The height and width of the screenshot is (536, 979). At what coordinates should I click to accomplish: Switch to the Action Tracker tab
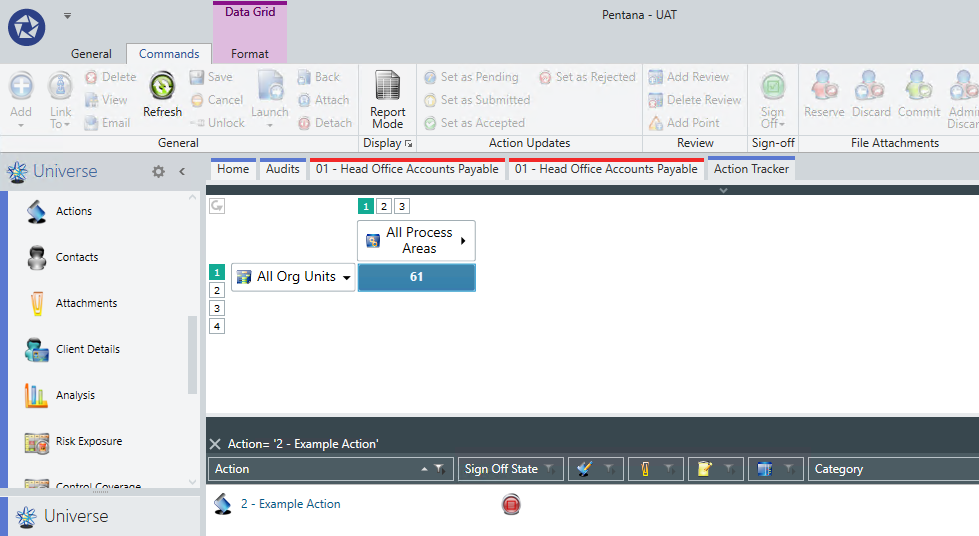(x=751, y=169)
